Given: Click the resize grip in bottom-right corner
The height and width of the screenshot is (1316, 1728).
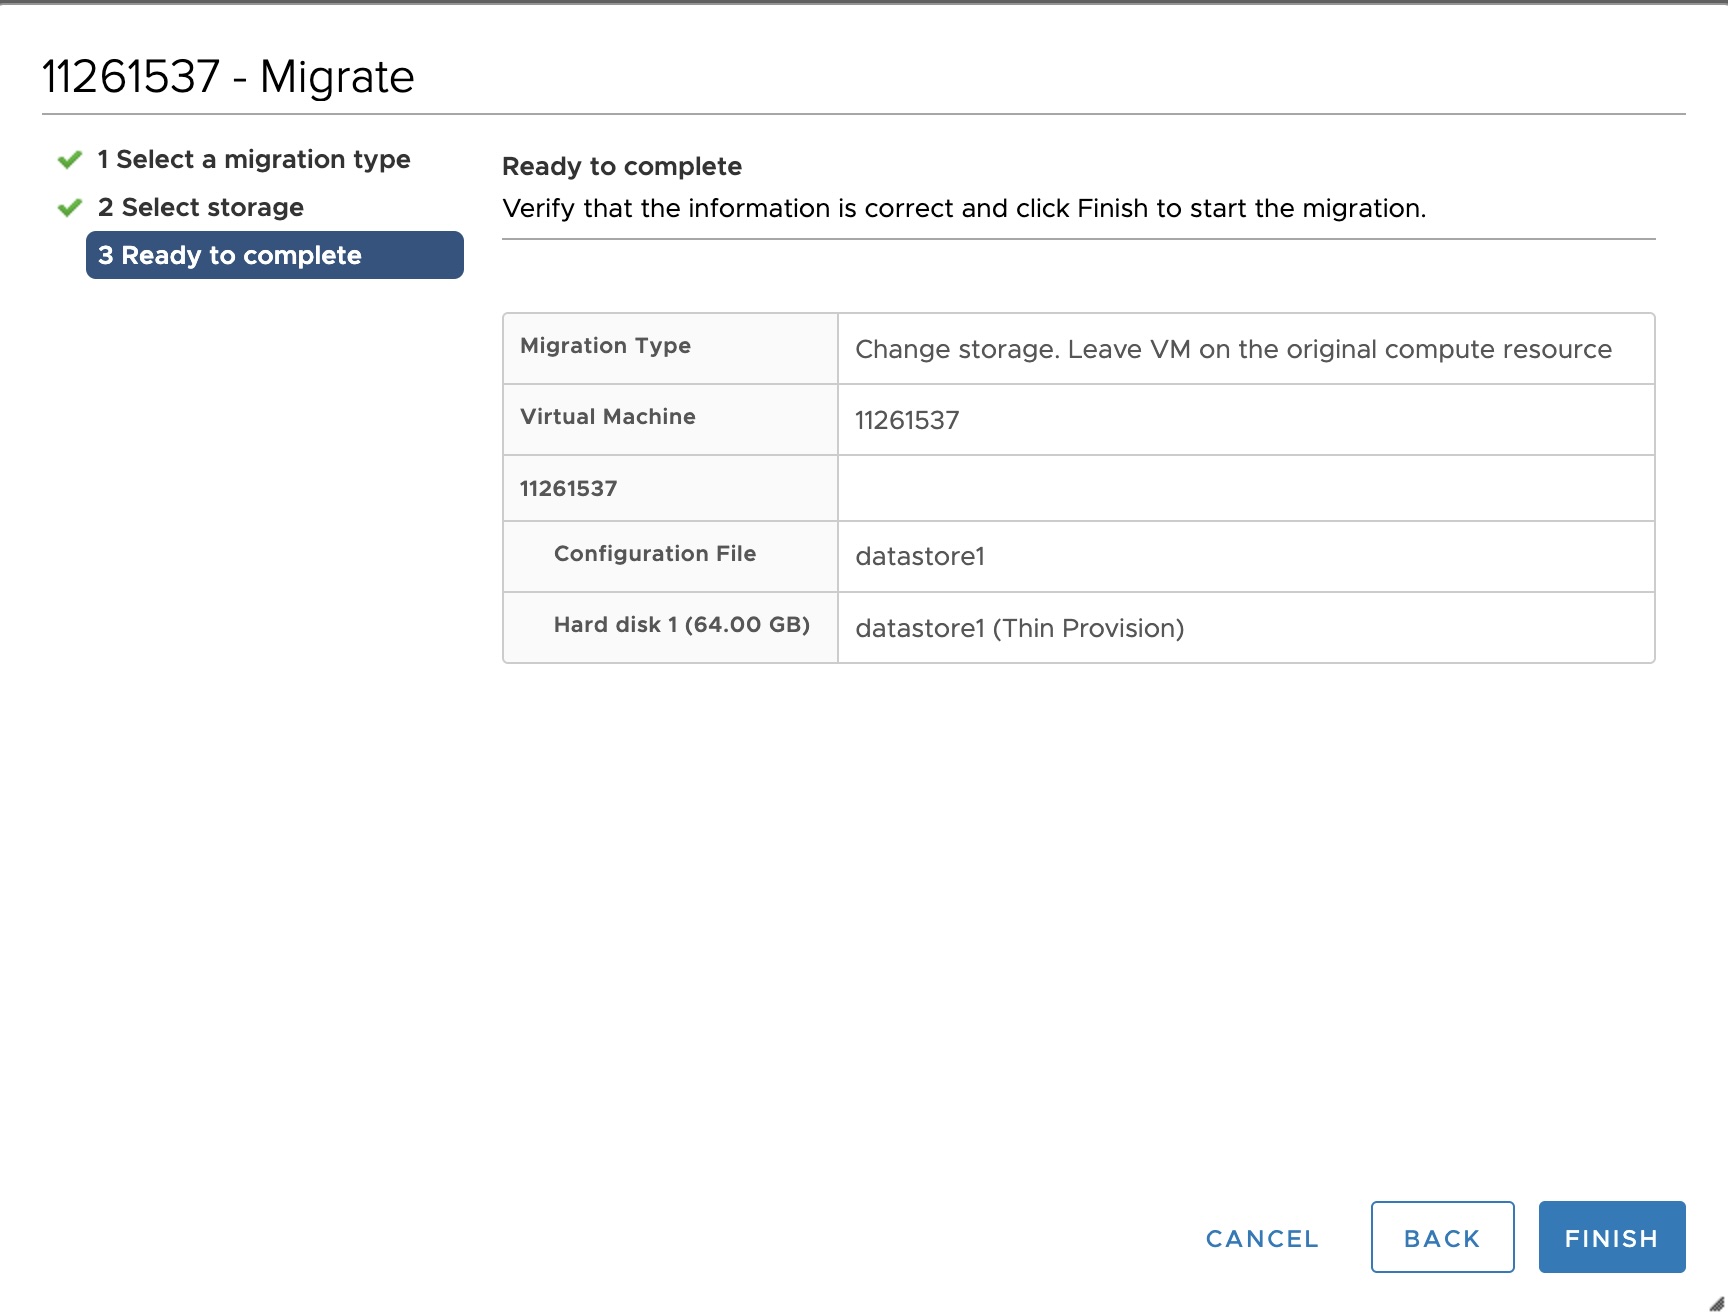Looking at the screenshot, I should (x=1716, y=1305).
